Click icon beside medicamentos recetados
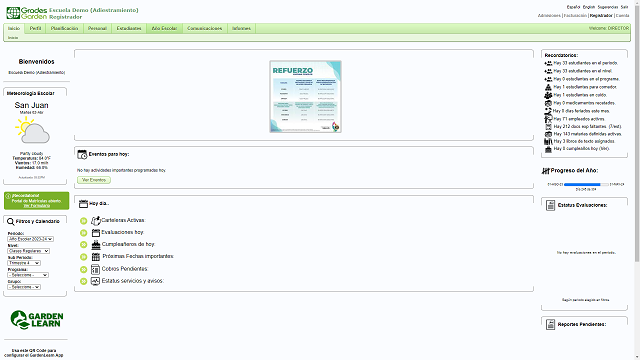The height and width of the screenshot is (360, 640). tap(548, 103)
